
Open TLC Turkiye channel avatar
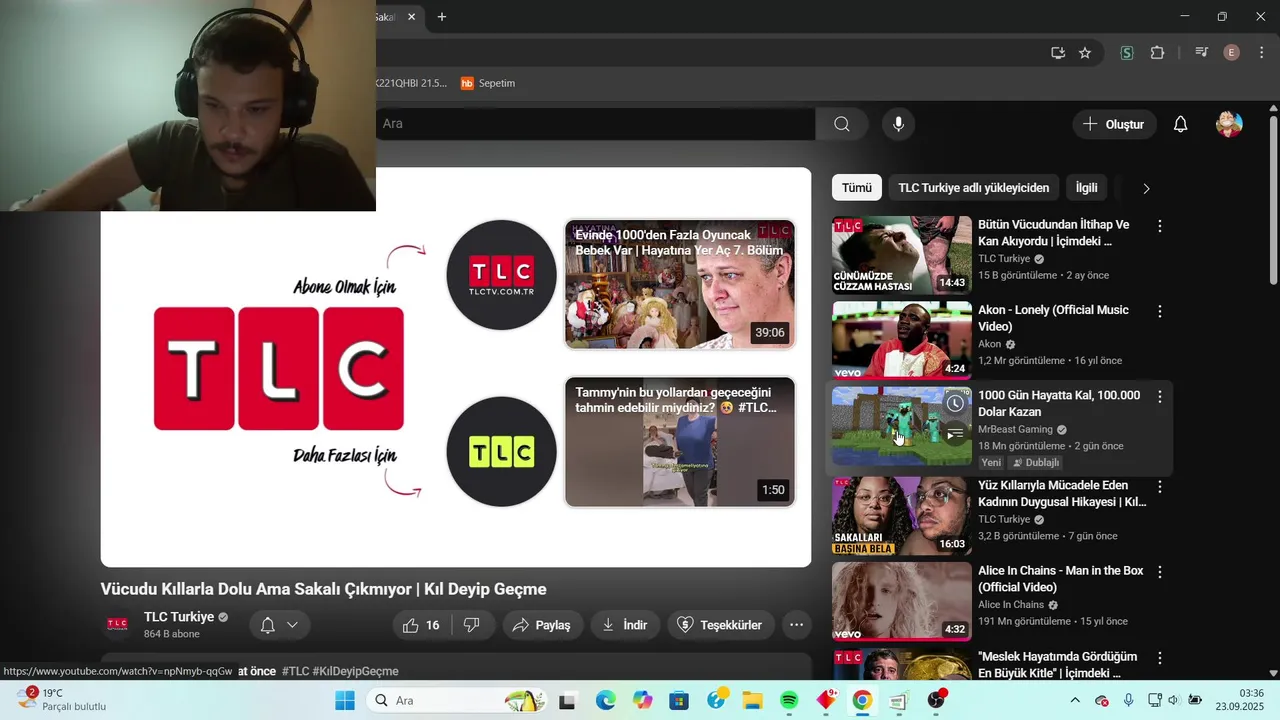pos(117,625)
